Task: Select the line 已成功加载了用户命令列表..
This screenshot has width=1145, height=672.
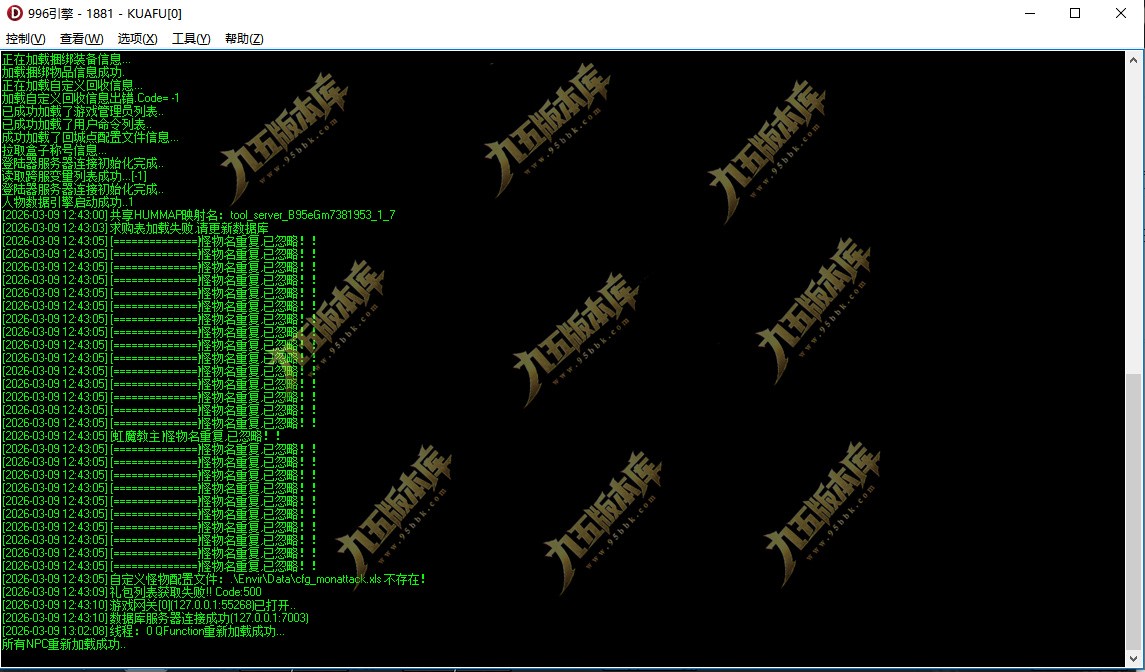Action: click(77, 124)
